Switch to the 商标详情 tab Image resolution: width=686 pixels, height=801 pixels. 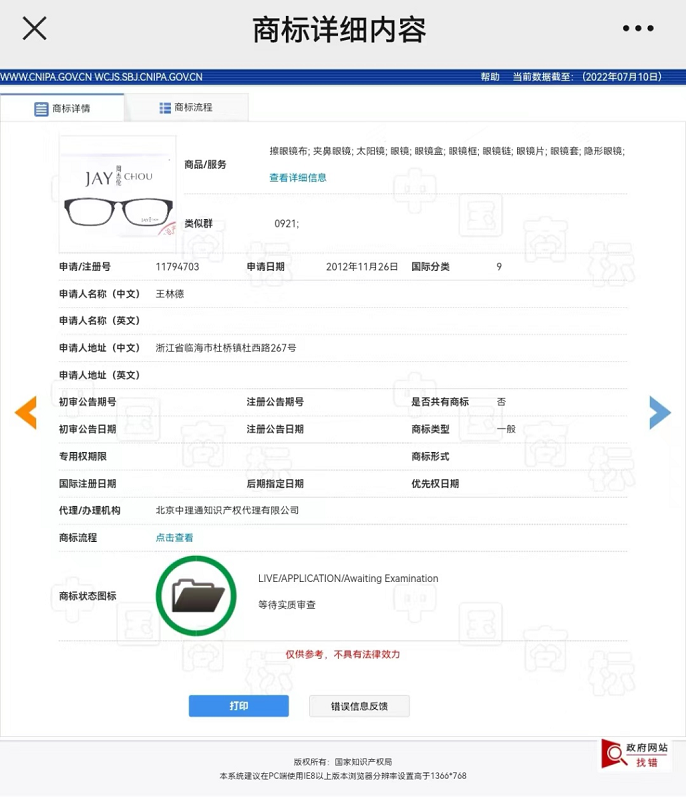62,108
